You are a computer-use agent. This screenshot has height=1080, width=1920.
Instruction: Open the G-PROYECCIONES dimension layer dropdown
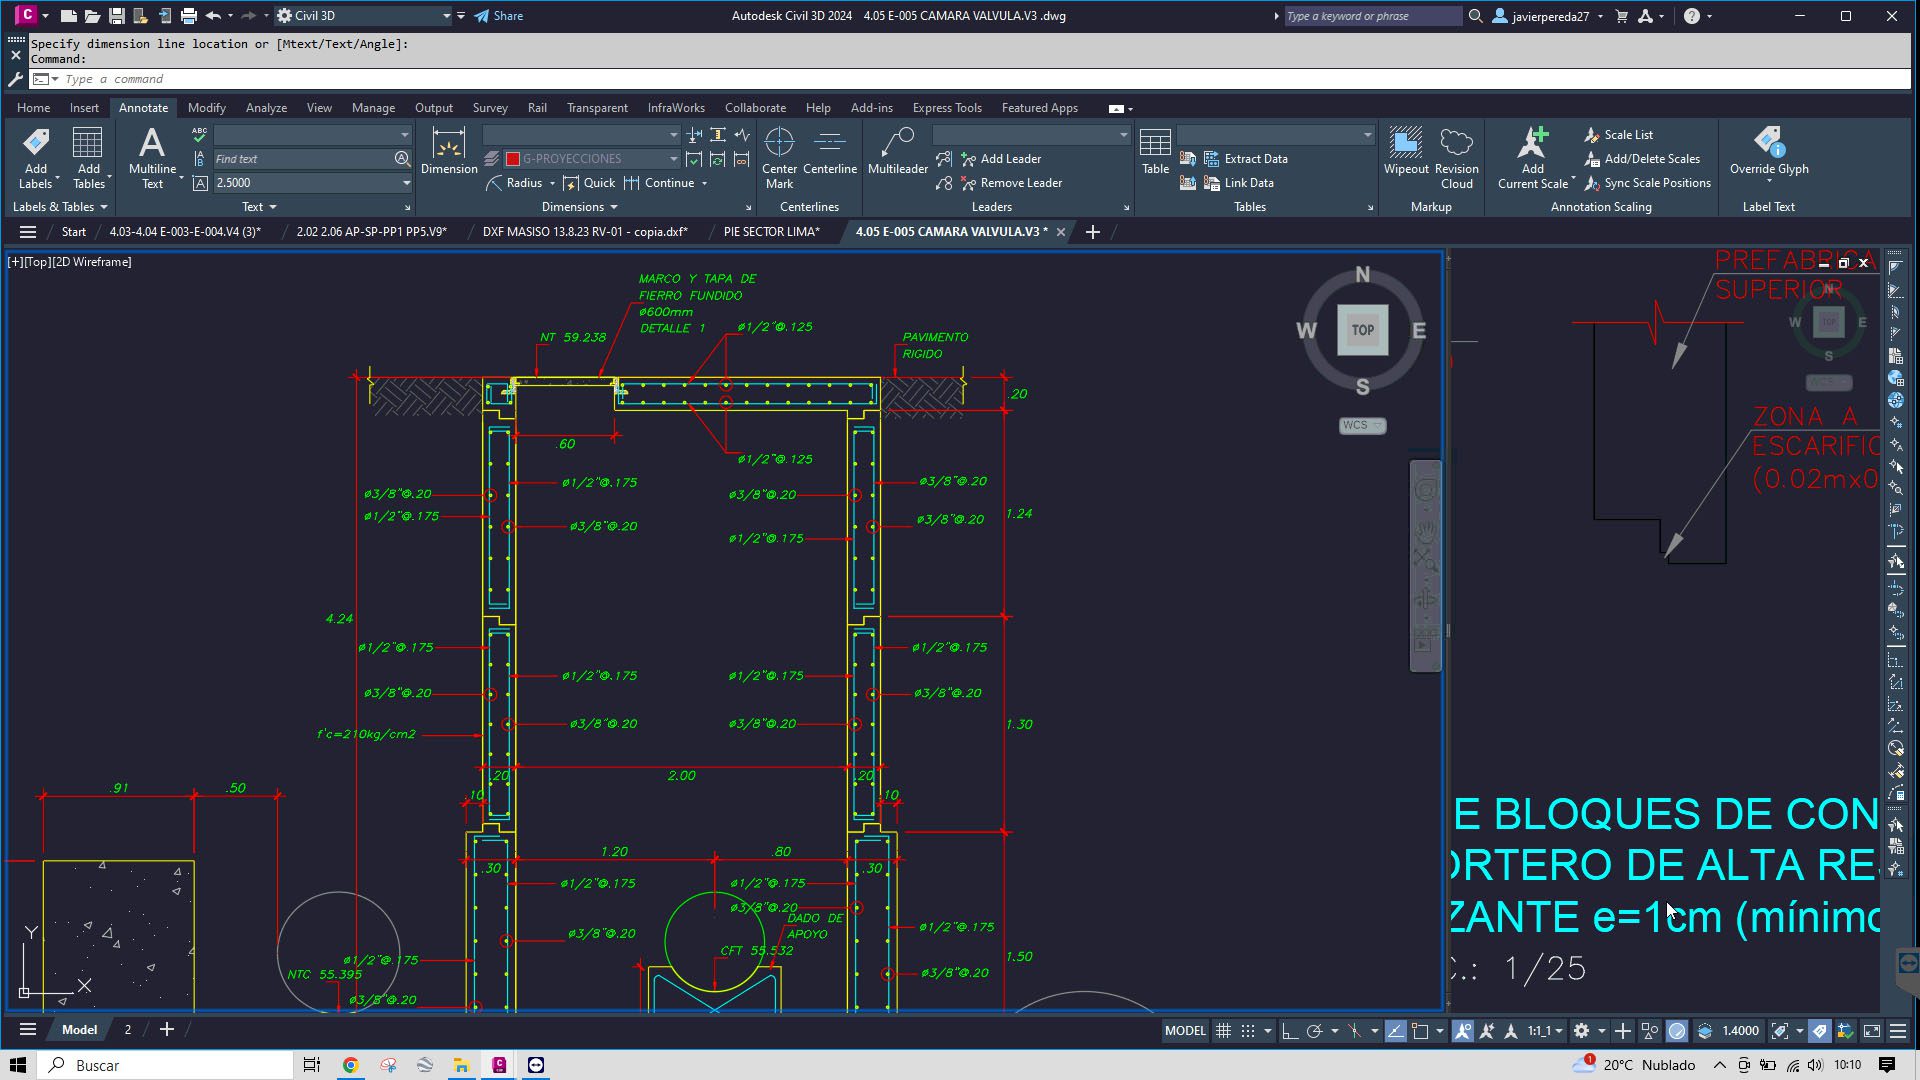673,159
